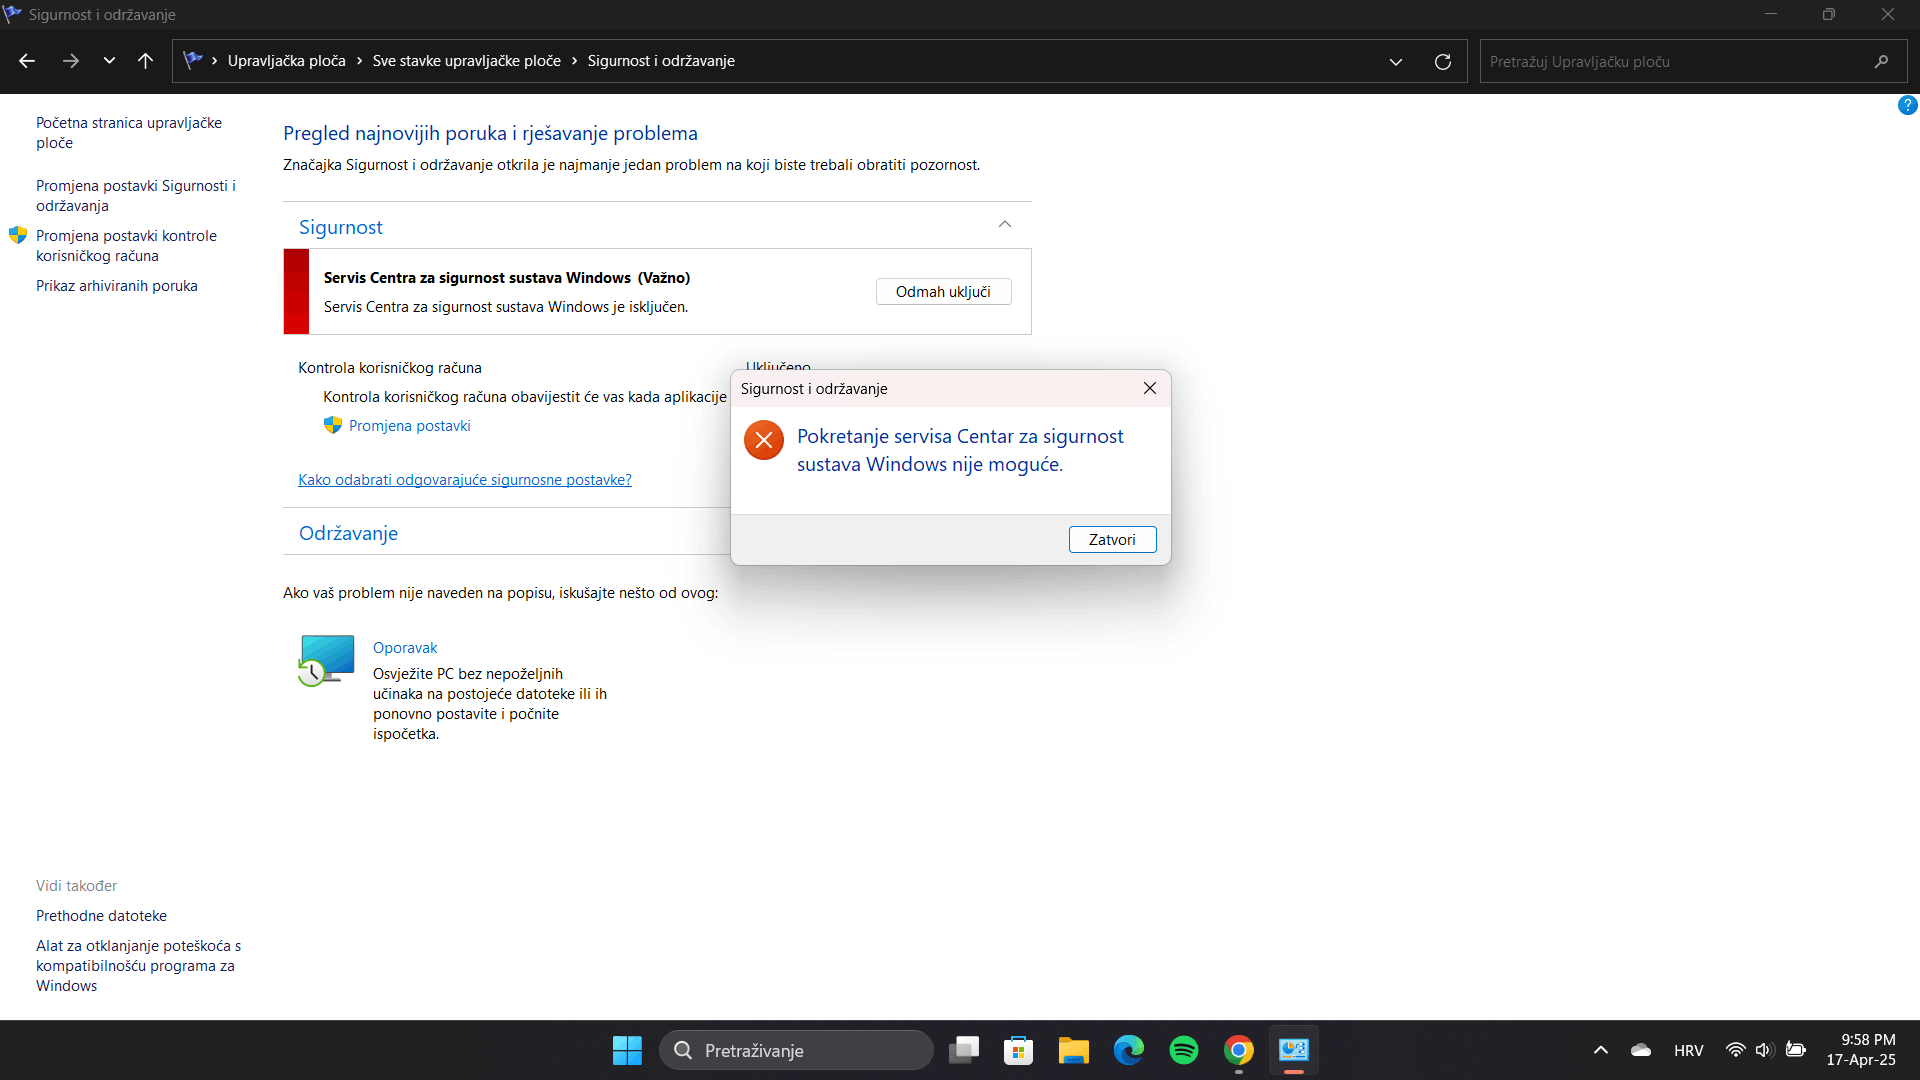Click the Back navigation arrow
This screenshot has height=1080, width=1920.
[x=27, y=61]
